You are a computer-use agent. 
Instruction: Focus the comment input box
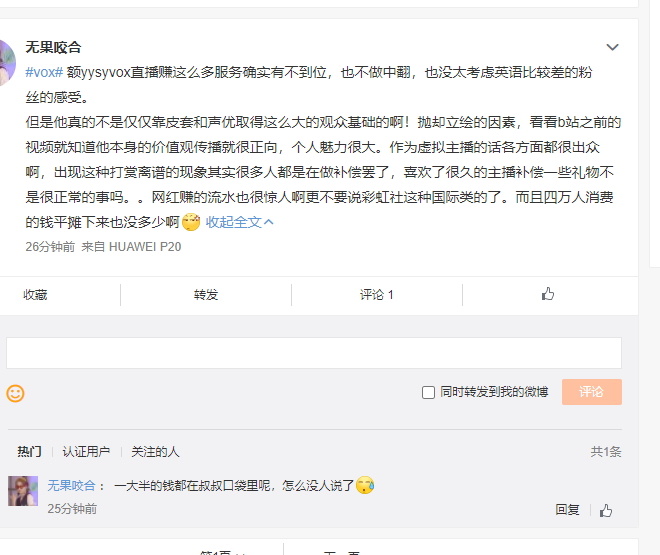pyautogui.click(x=314, y=353)
